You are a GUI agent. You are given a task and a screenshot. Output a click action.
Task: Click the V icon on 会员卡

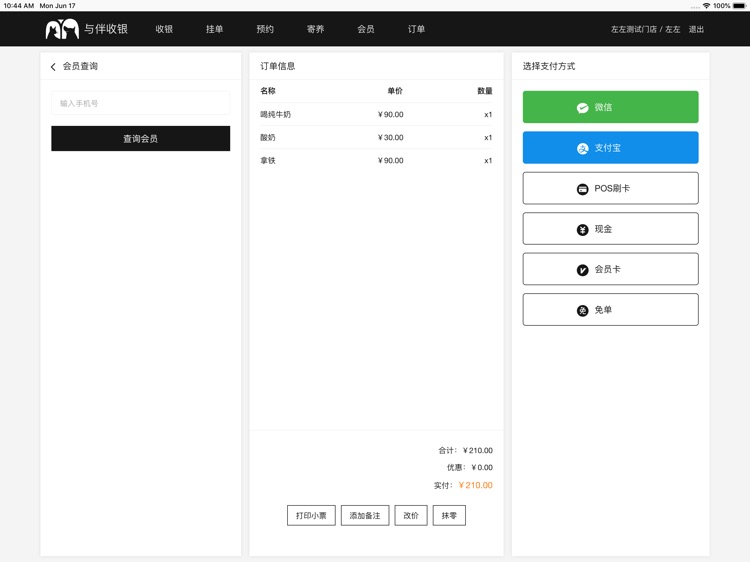click(x=582, y=270)
